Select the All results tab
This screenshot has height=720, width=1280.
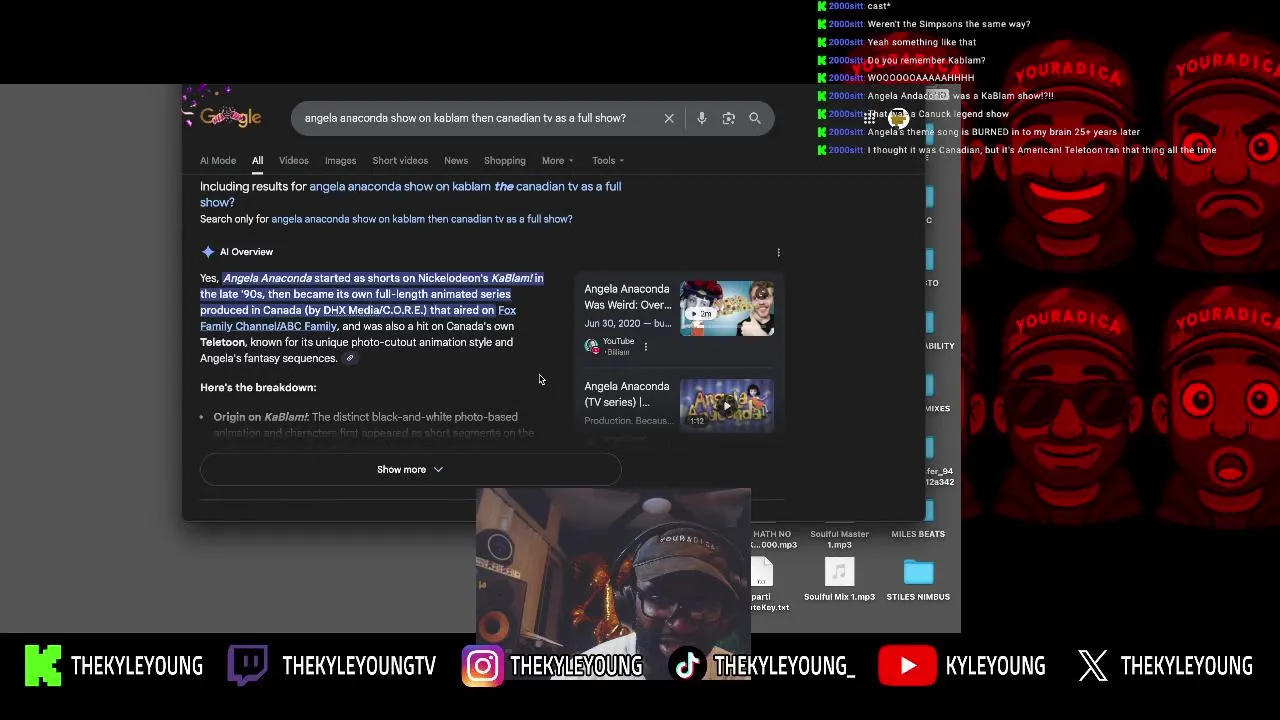click(257, 160)
